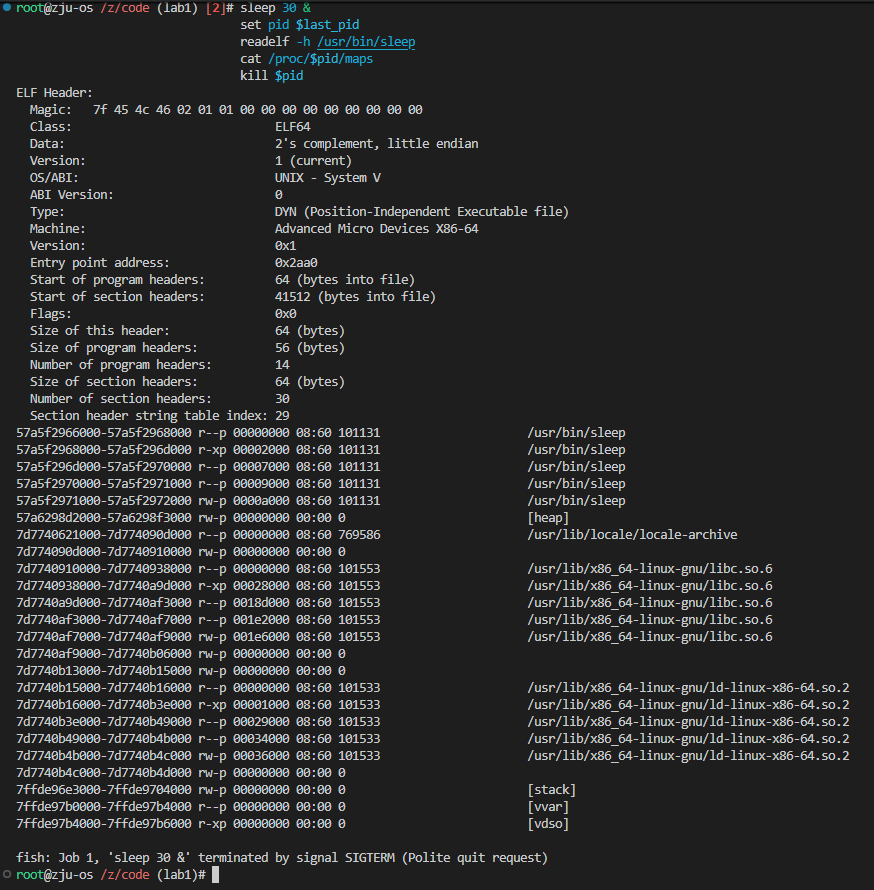Click the blue command marker dot beside the first prompt
Viewport: 874px width, 890px height.
(x=7, y=7)
